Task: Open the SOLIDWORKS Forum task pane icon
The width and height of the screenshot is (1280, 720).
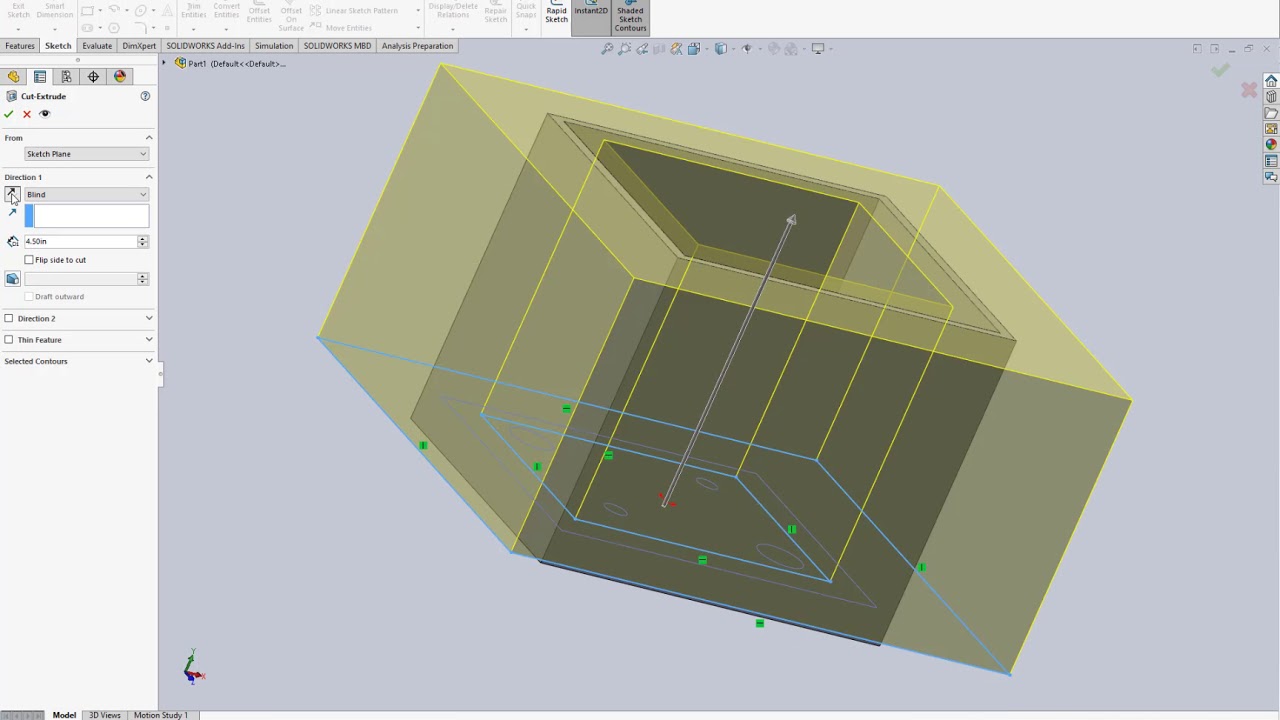Action: [x=1271, y=177]
